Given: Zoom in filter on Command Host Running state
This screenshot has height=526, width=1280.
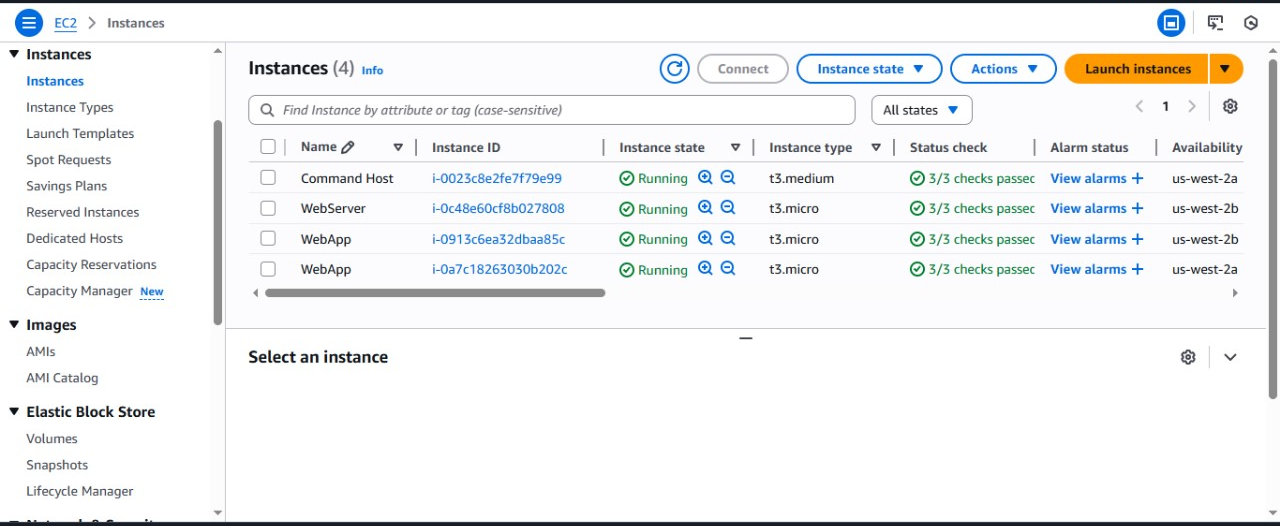Looking at the screenshot, I should (x=705, y=177).
